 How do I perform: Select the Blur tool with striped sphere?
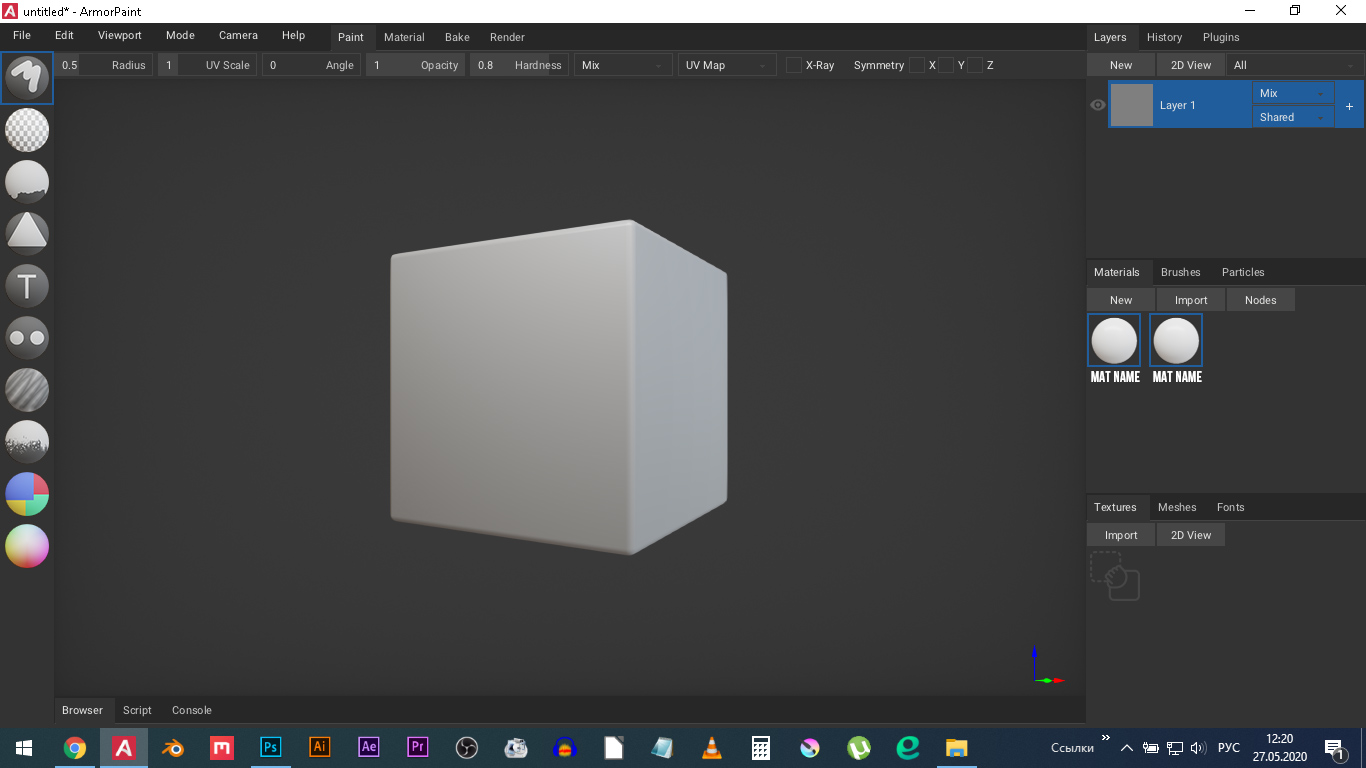pos(27,390)
